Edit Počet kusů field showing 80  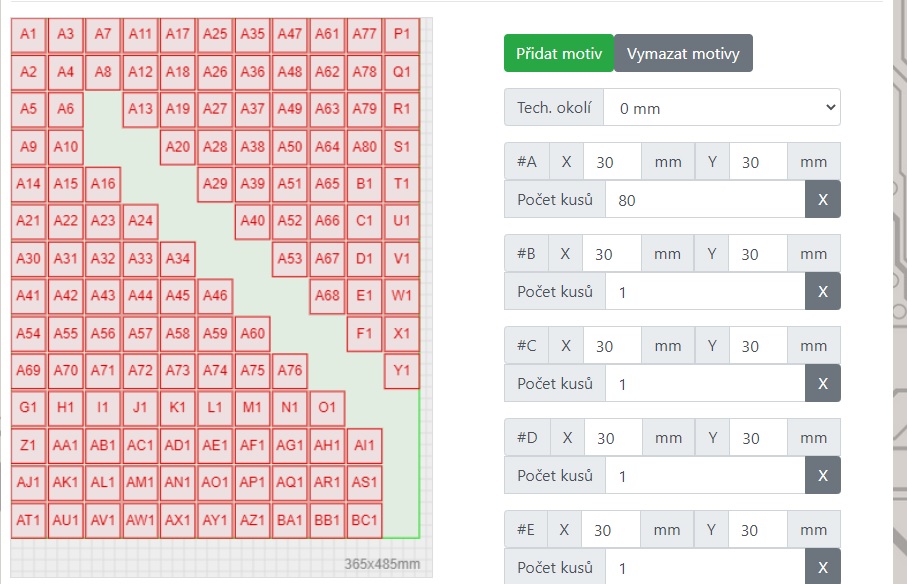pos(704,200)
